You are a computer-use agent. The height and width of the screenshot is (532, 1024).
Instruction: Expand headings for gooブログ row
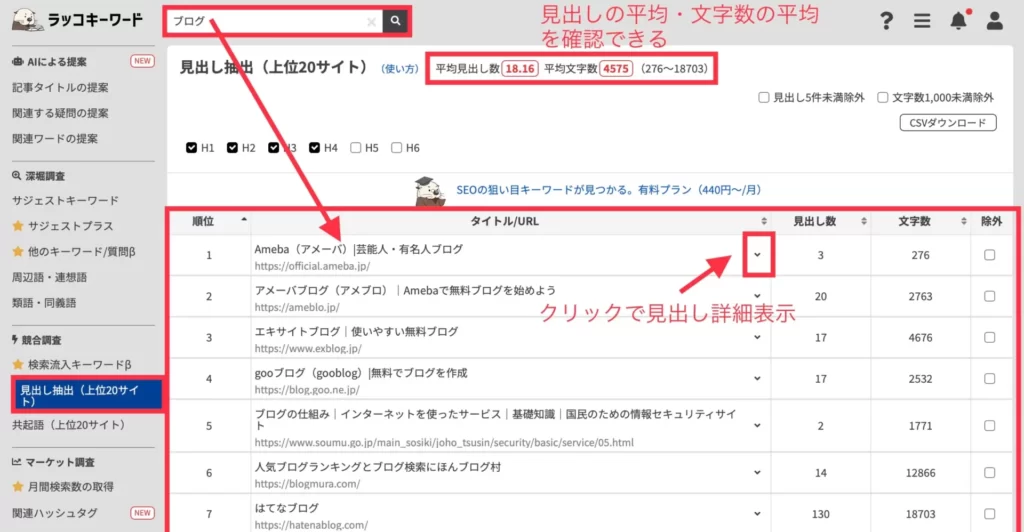(758, 379)
